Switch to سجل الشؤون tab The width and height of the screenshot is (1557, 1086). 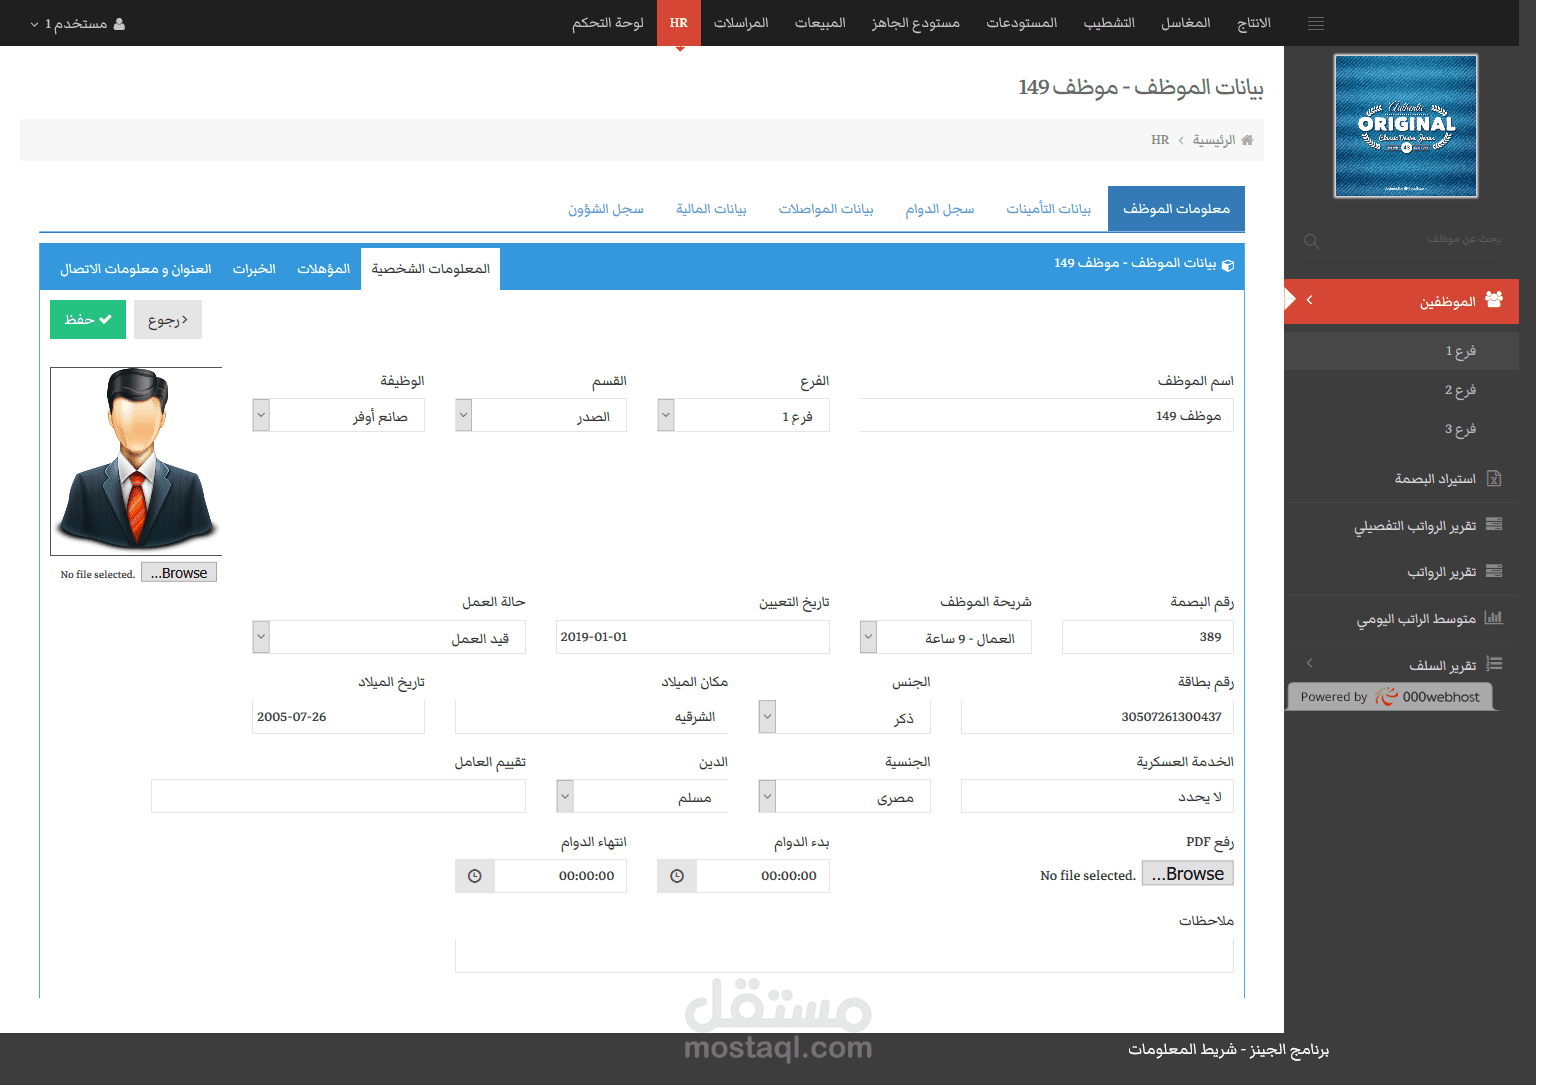point(606,209)
